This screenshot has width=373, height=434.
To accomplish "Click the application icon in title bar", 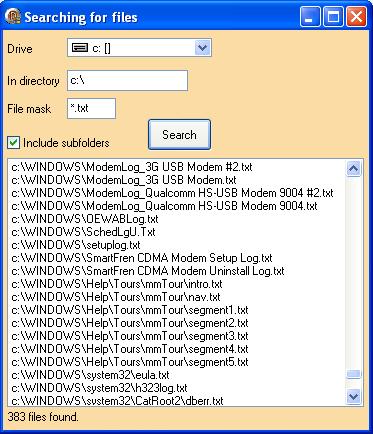I will (x=13, y=16).
